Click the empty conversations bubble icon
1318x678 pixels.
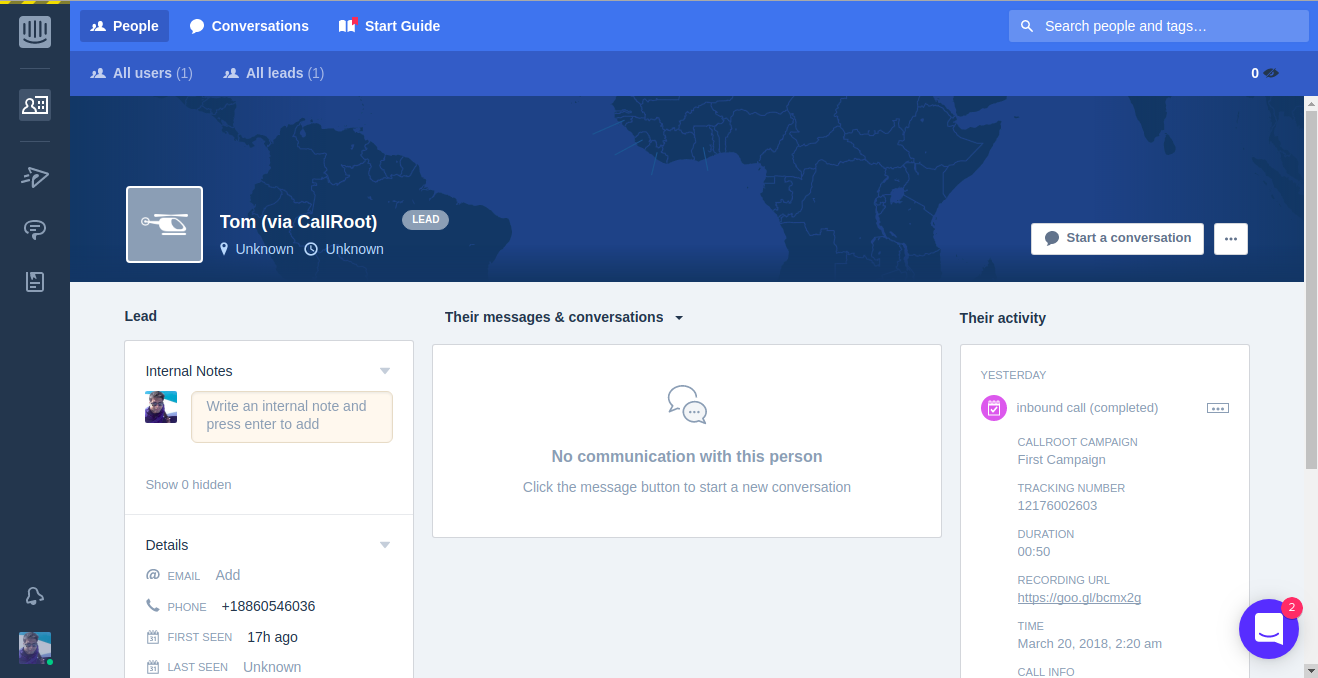point(687,405)
